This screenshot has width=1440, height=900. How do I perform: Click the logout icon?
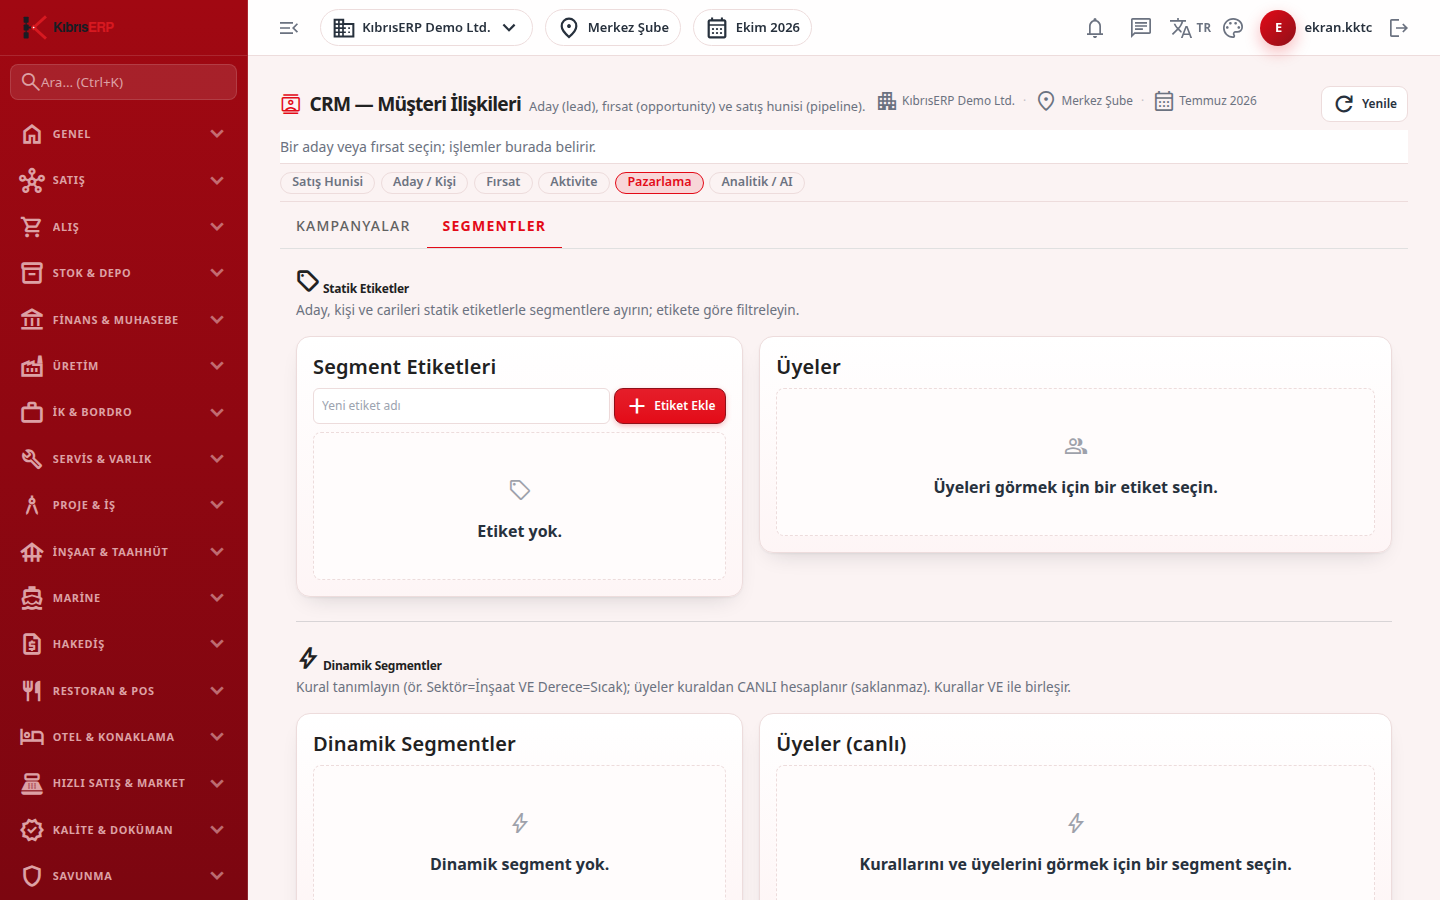point(1399,28)
